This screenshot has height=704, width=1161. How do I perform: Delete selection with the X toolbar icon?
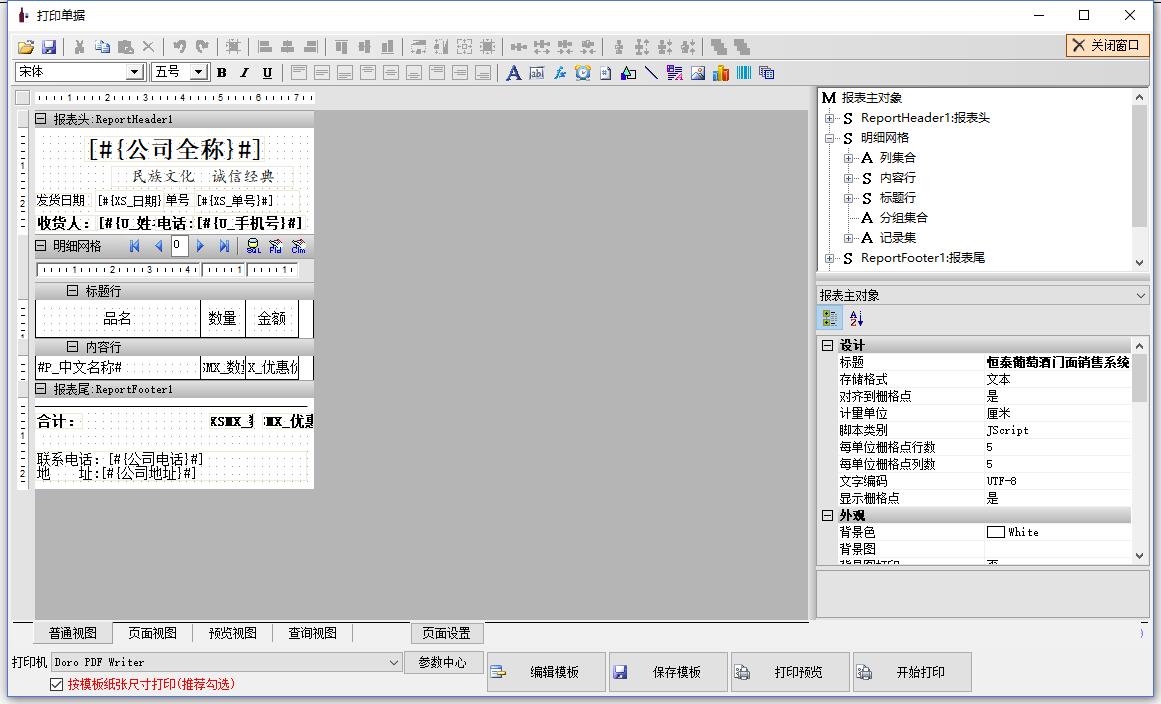tap(148, 47)
